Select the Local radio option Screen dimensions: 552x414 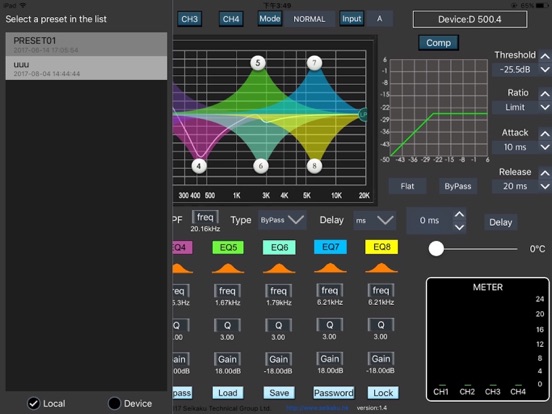click(x=34, y=403)
